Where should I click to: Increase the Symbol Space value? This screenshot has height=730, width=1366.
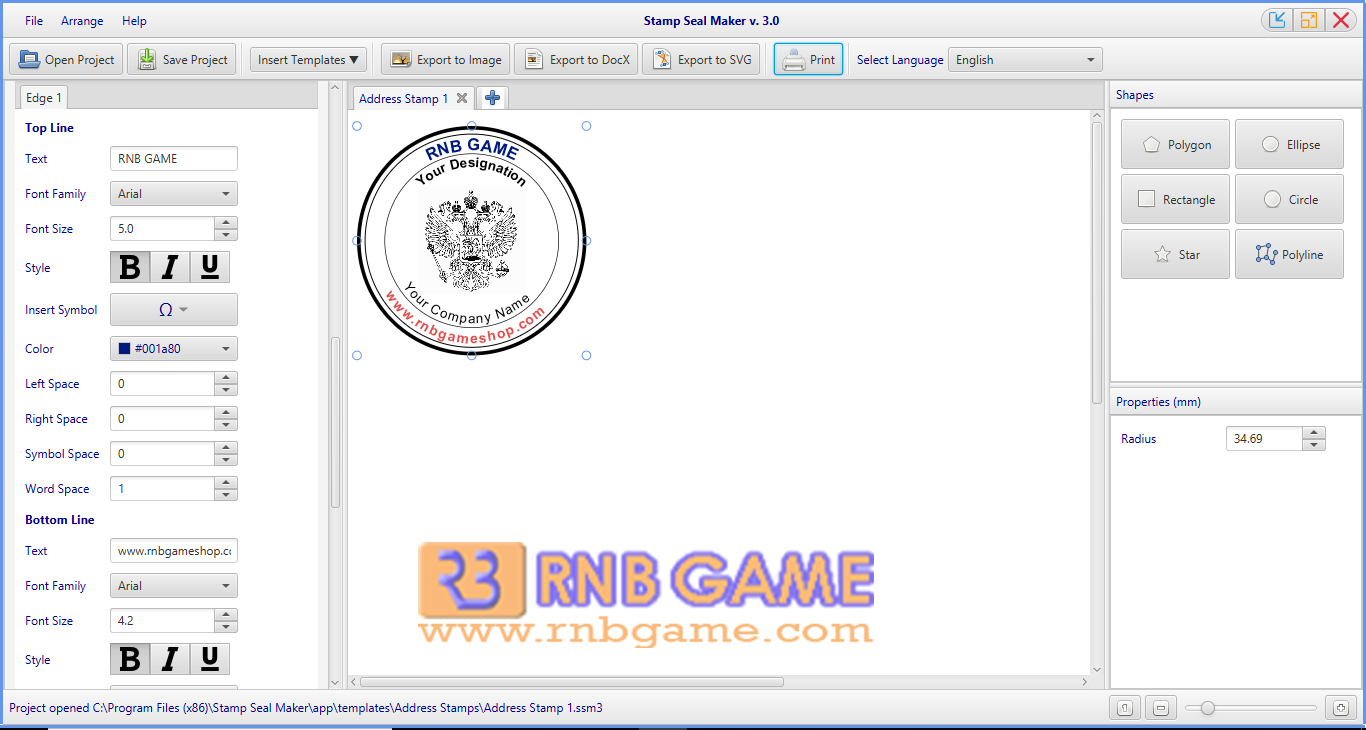click(227, 448)
